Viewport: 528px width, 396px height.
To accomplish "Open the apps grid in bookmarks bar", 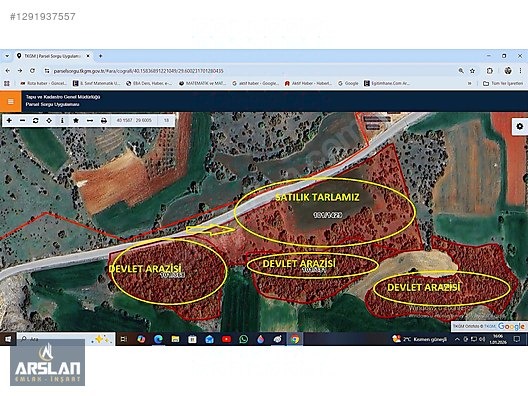I will pyautogui.click(x=7, y=83).
